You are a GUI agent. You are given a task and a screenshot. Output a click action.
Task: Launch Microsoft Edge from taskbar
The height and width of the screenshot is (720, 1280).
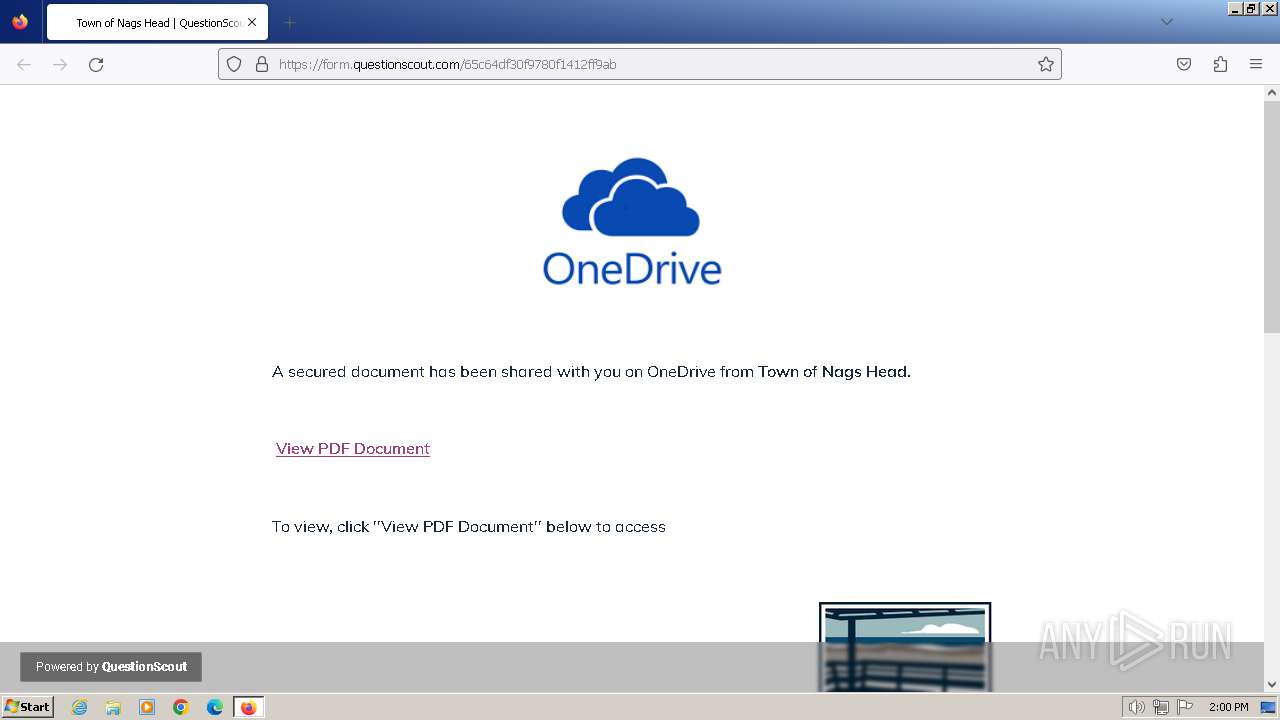pos(214,707)
